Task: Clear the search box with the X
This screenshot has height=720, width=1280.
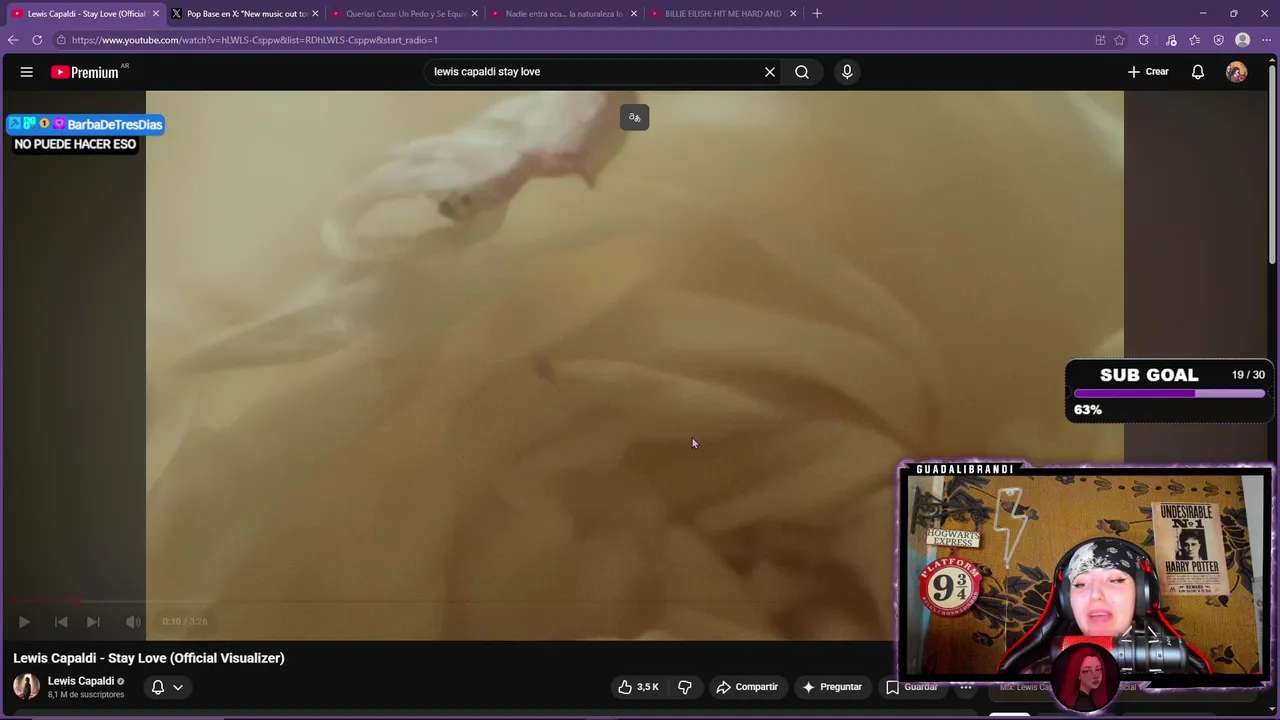Action: click(x=770, y=72)
